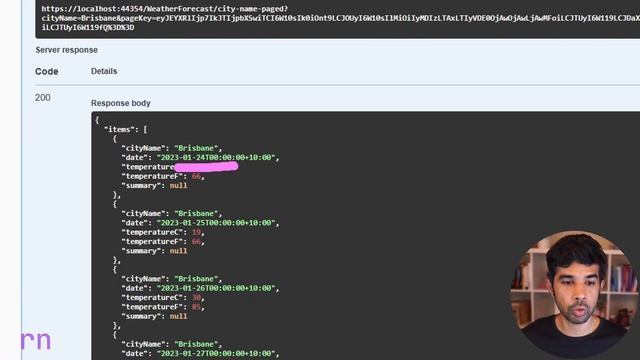The height and width of the screenshot is (360, 640).
Task: Click the Server response heading
Action: pos(67,50)
